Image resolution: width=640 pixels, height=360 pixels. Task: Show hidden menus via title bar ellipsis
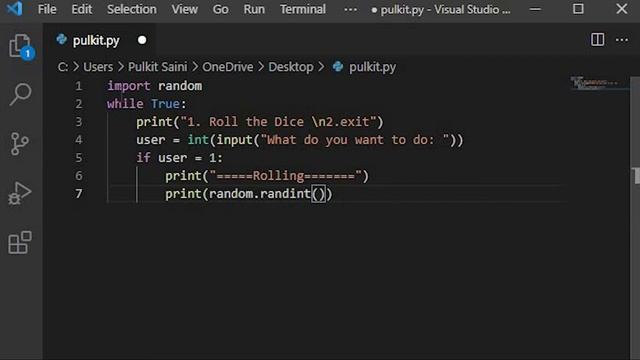[x=351, y=9]
